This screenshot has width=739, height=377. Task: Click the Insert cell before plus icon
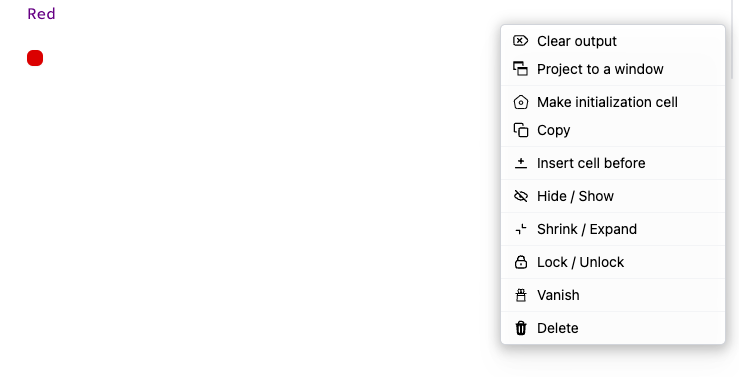click(x=520, y=163)
